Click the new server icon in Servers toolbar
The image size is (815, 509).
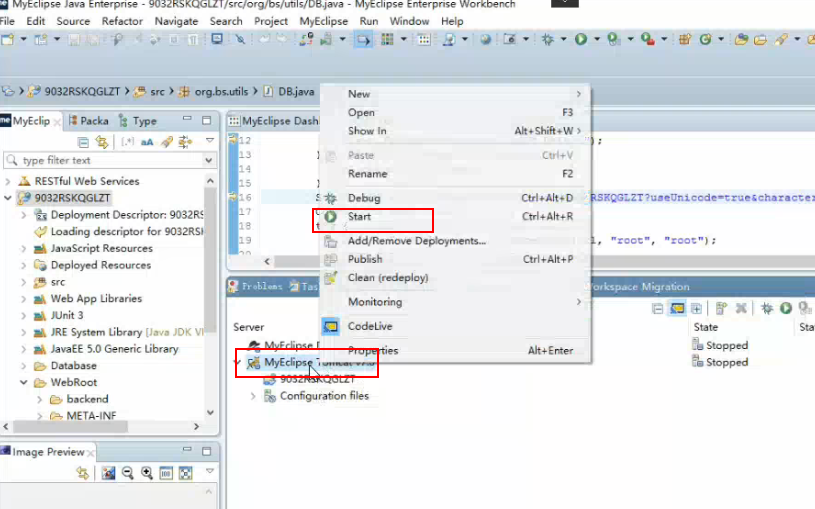pyautogui.click(x=721, y=308)
